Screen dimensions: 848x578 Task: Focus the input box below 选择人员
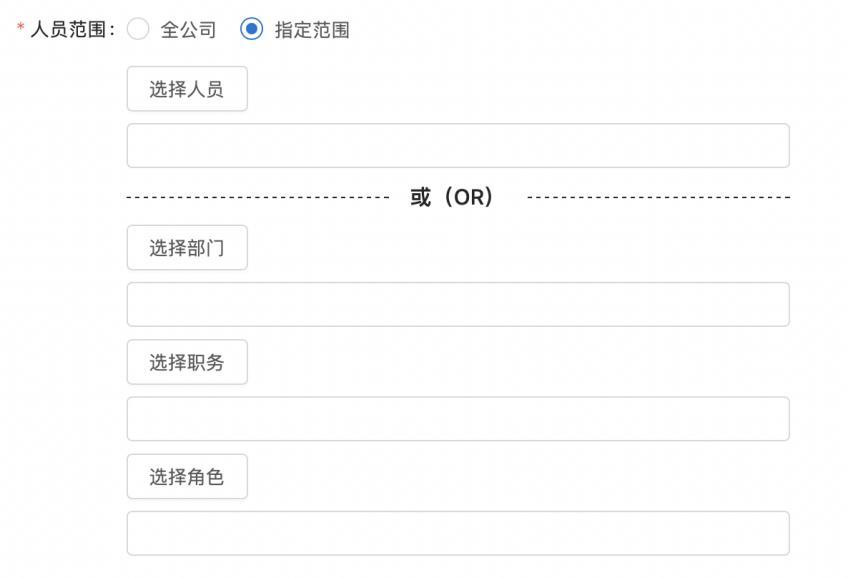click(458, 146)
